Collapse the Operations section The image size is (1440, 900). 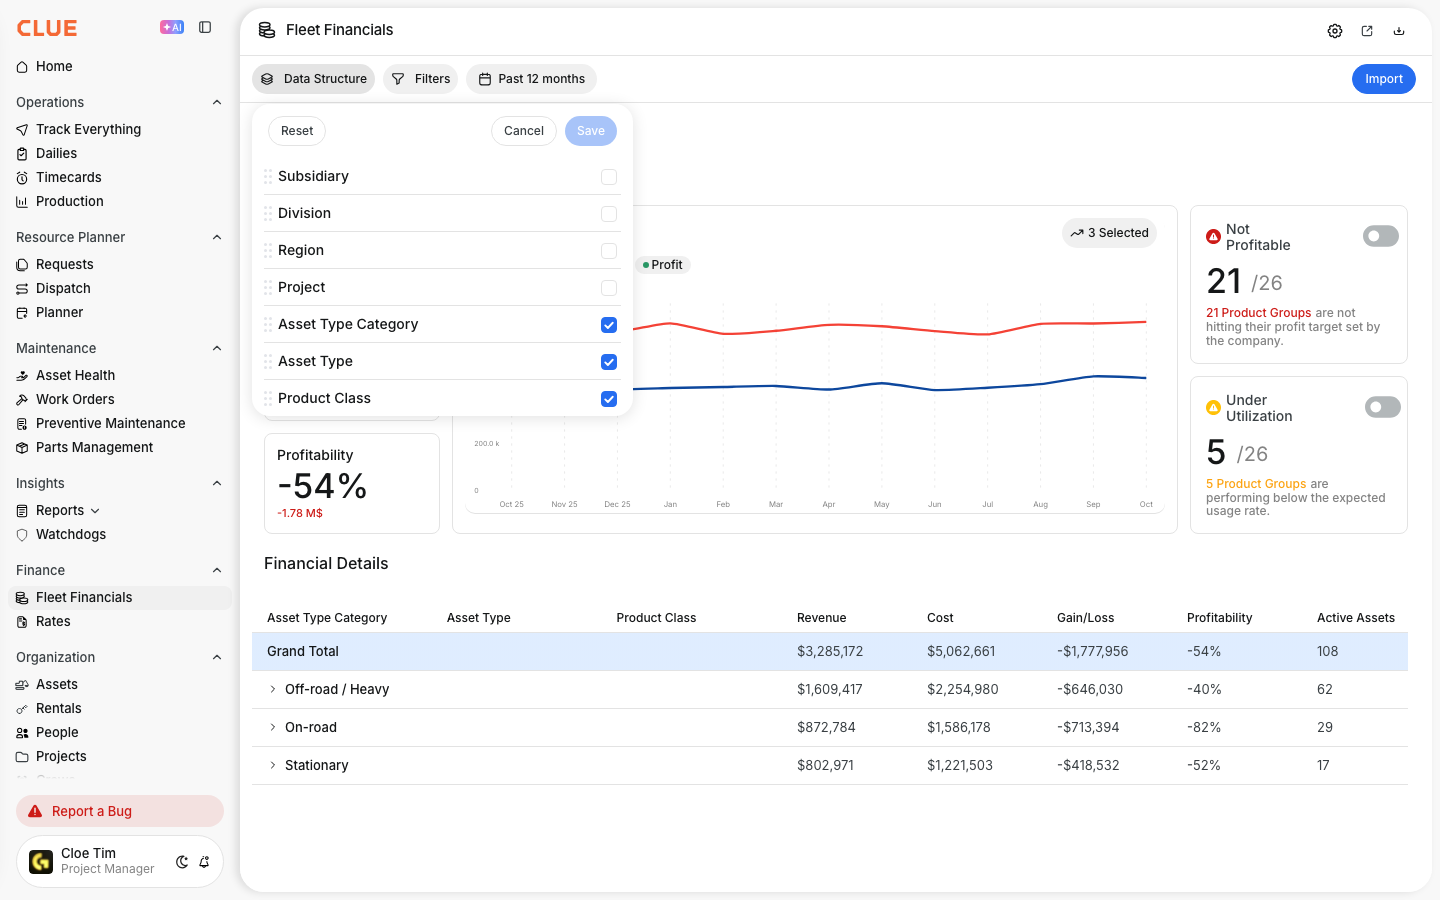(217, 102)
